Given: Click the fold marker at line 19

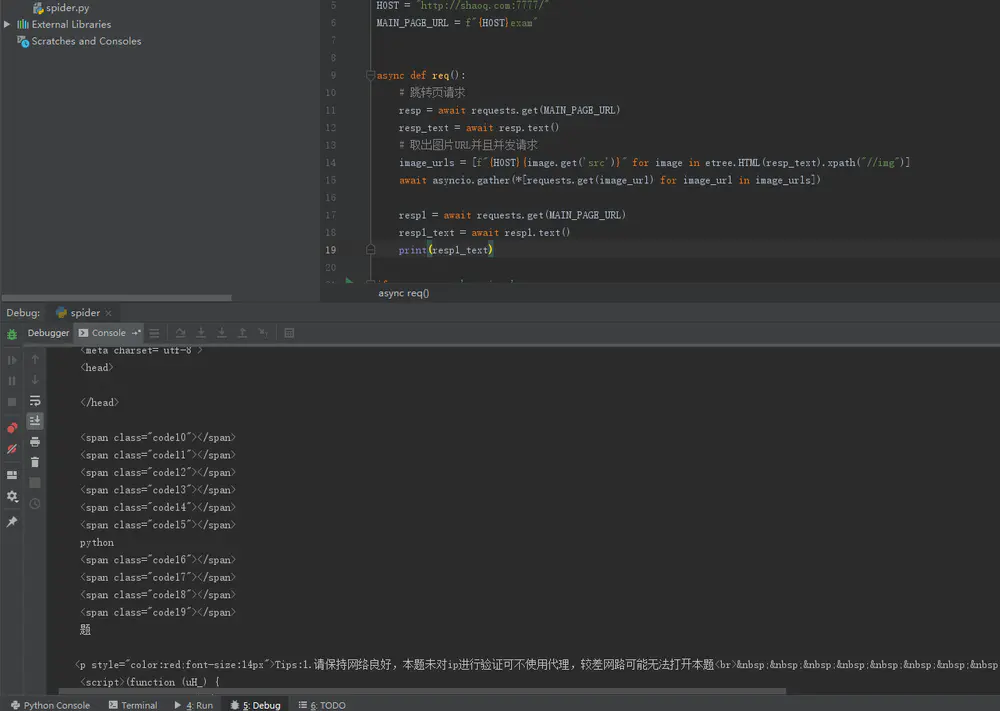Looking at the screenshot, I should pos(370,250).
